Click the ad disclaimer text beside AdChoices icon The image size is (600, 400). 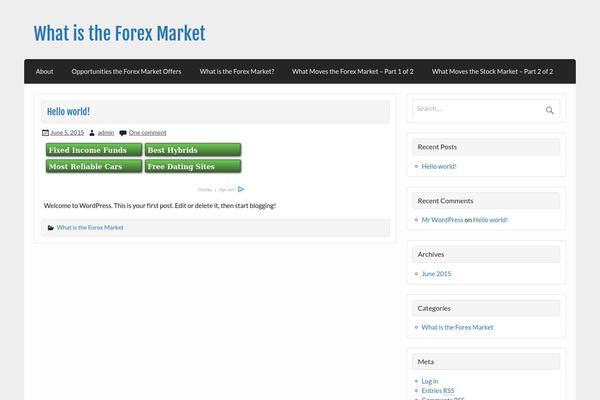coord(217,189)
